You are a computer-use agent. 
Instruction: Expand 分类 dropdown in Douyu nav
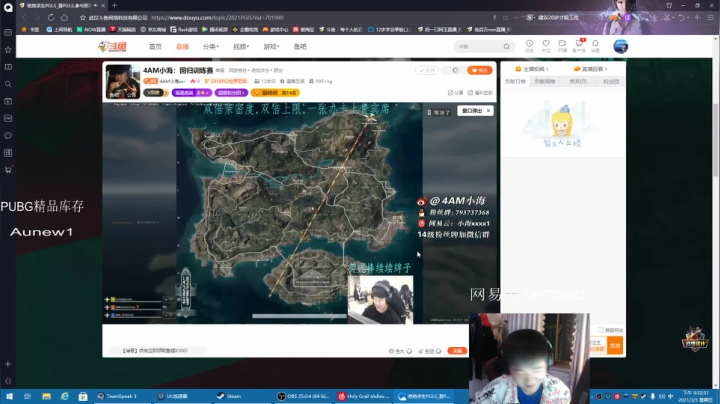tap(210, 46)
